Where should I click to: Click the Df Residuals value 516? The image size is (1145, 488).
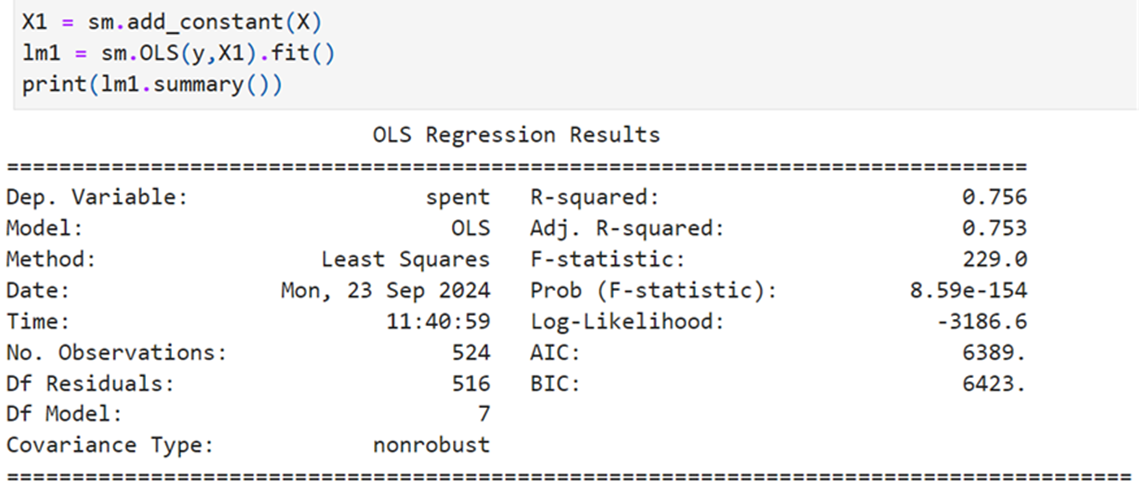470,384
